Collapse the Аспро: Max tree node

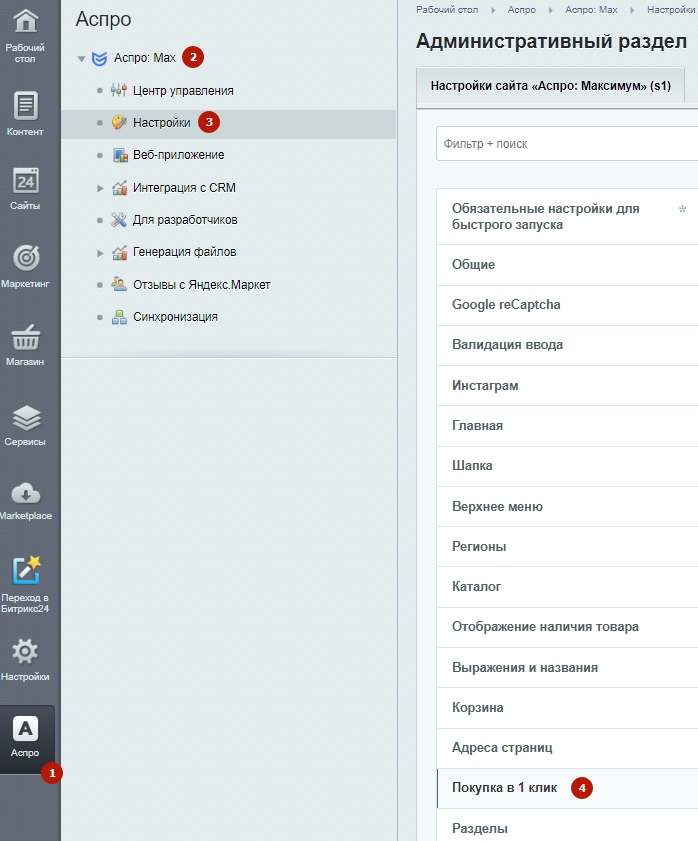click(82, 58)
